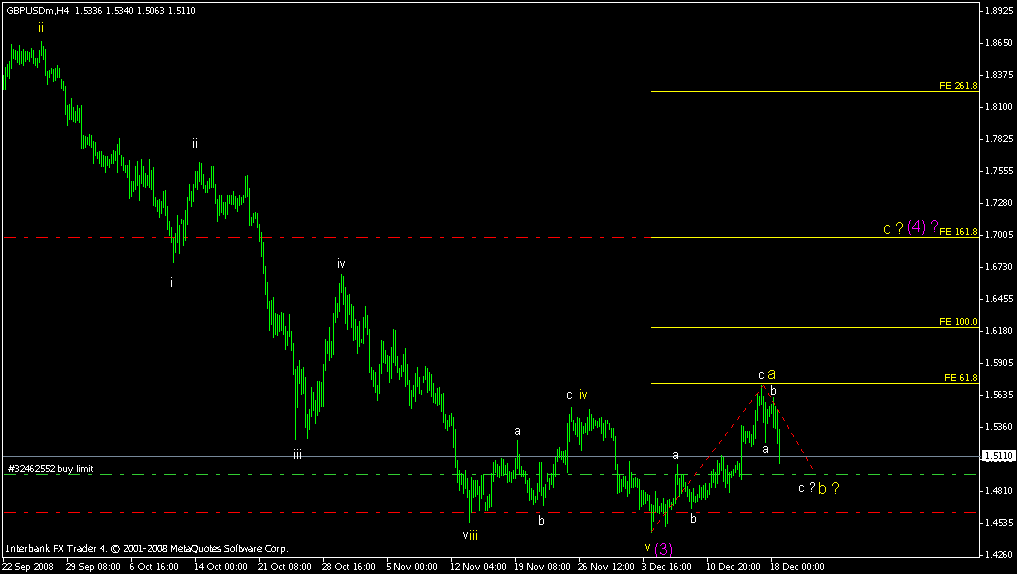
Task: Click the white iii wave label
Action: point(297,455)
